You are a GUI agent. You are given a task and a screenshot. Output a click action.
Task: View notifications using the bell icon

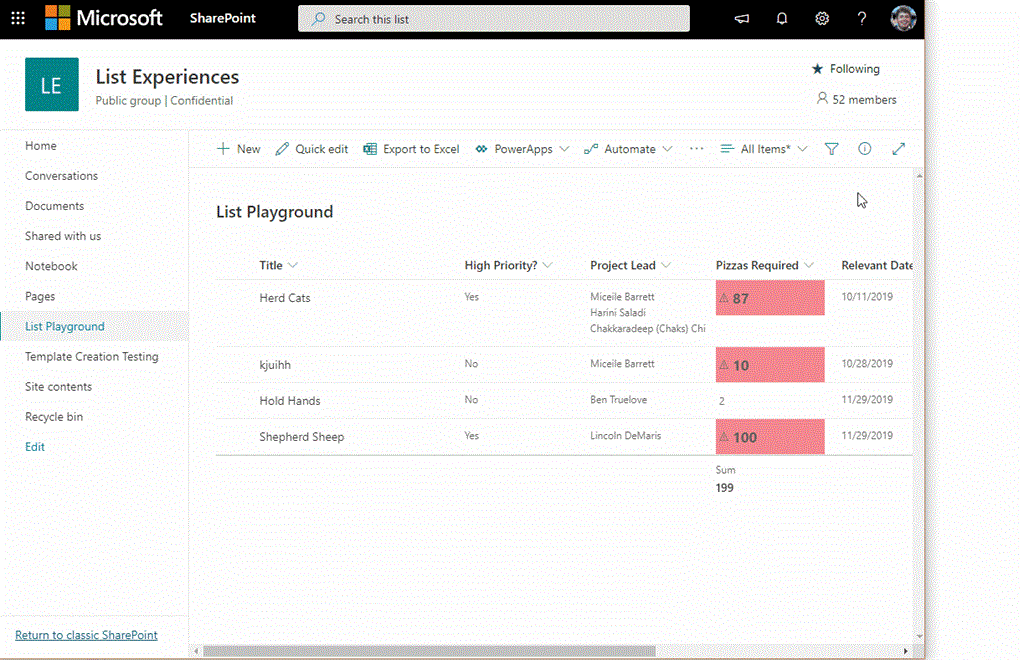(x=781, y=18)
